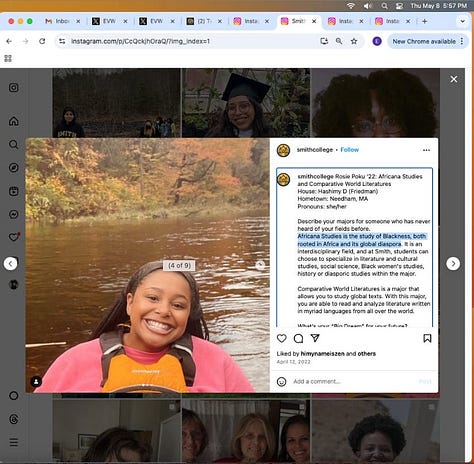Open the More hamburger menu
Viewport: 474px width, 464px height.
pyautogui.click(x=14, y=442)
